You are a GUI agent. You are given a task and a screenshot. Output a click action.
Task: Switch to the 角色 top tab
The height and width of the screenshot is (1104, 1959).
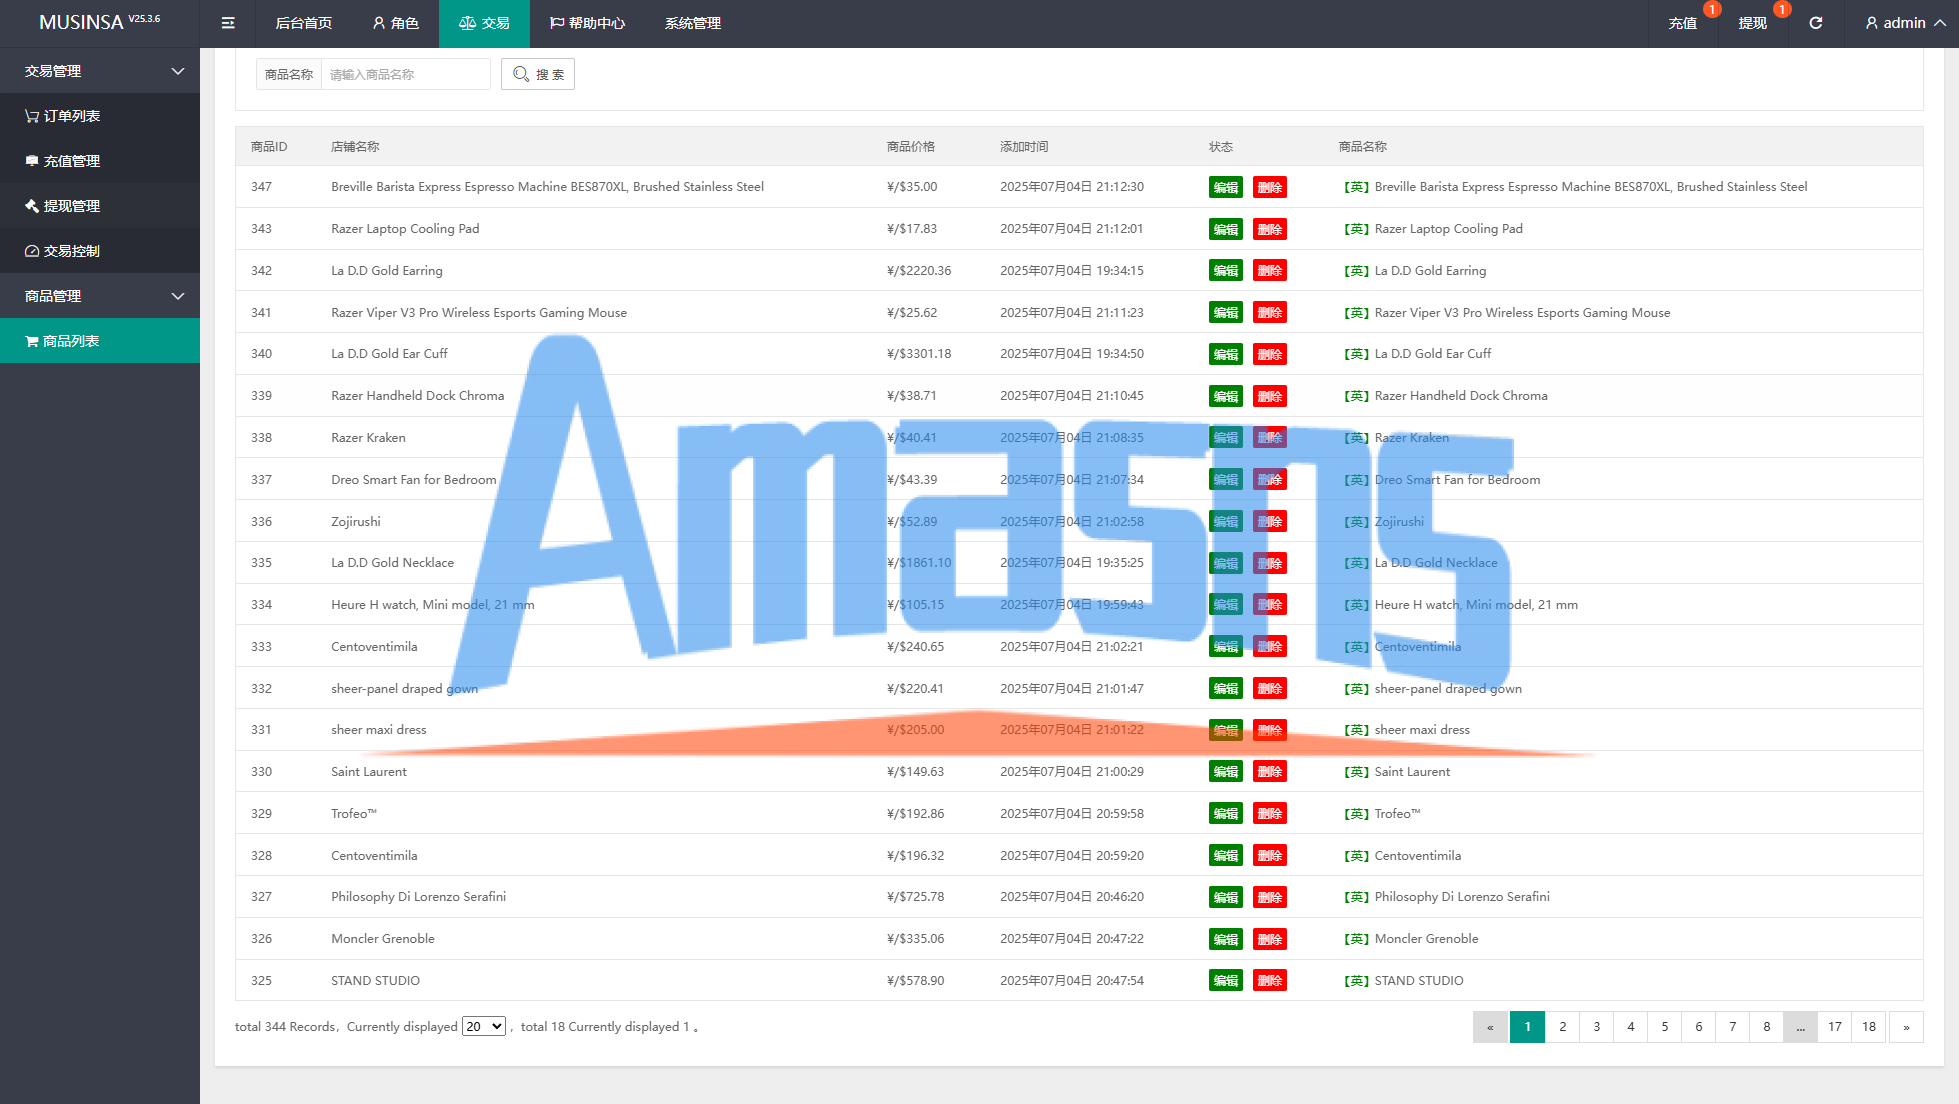tap(395, 23)
